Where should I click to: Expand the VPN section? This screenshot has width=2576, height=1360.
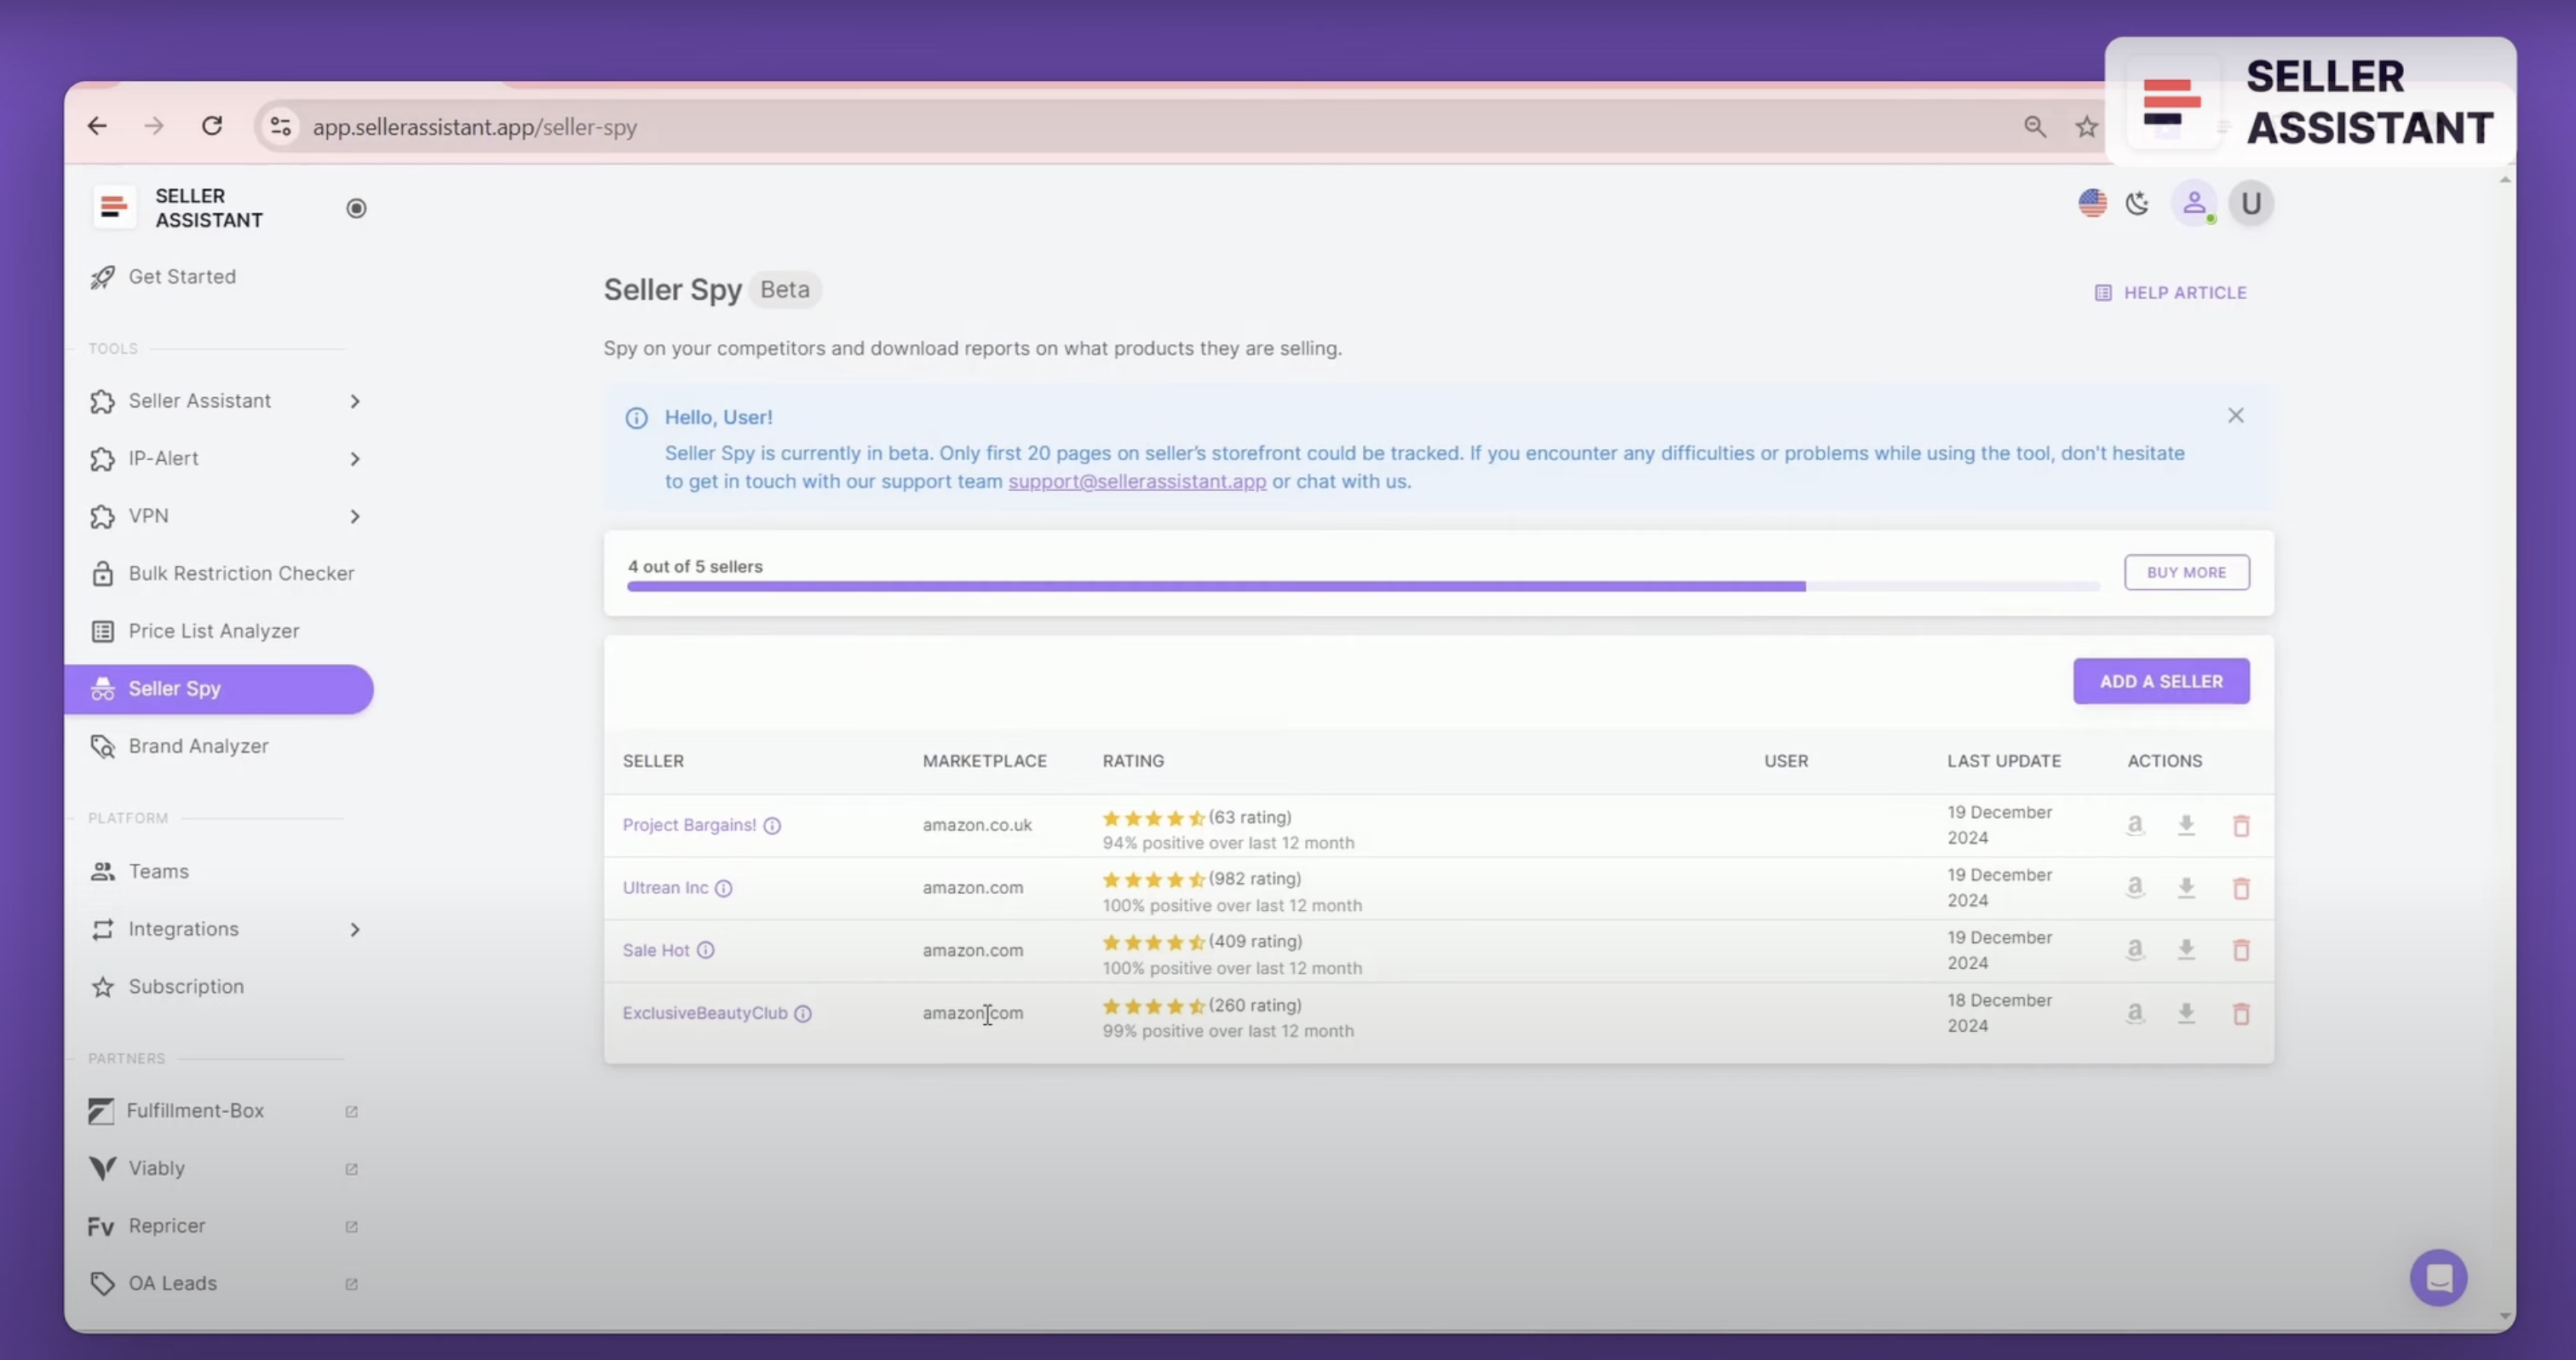pyautogui.click(x=355, y=516)
